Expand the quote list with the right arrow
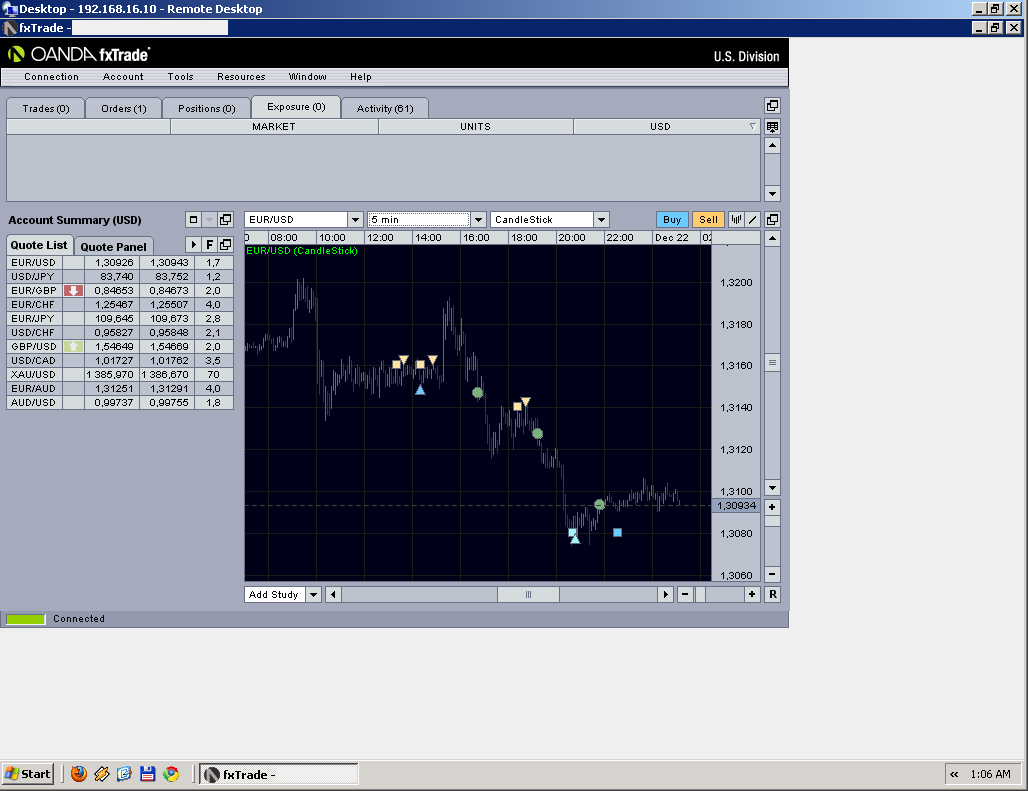This screenshot has height=791, width=1028. pos(193,244)
